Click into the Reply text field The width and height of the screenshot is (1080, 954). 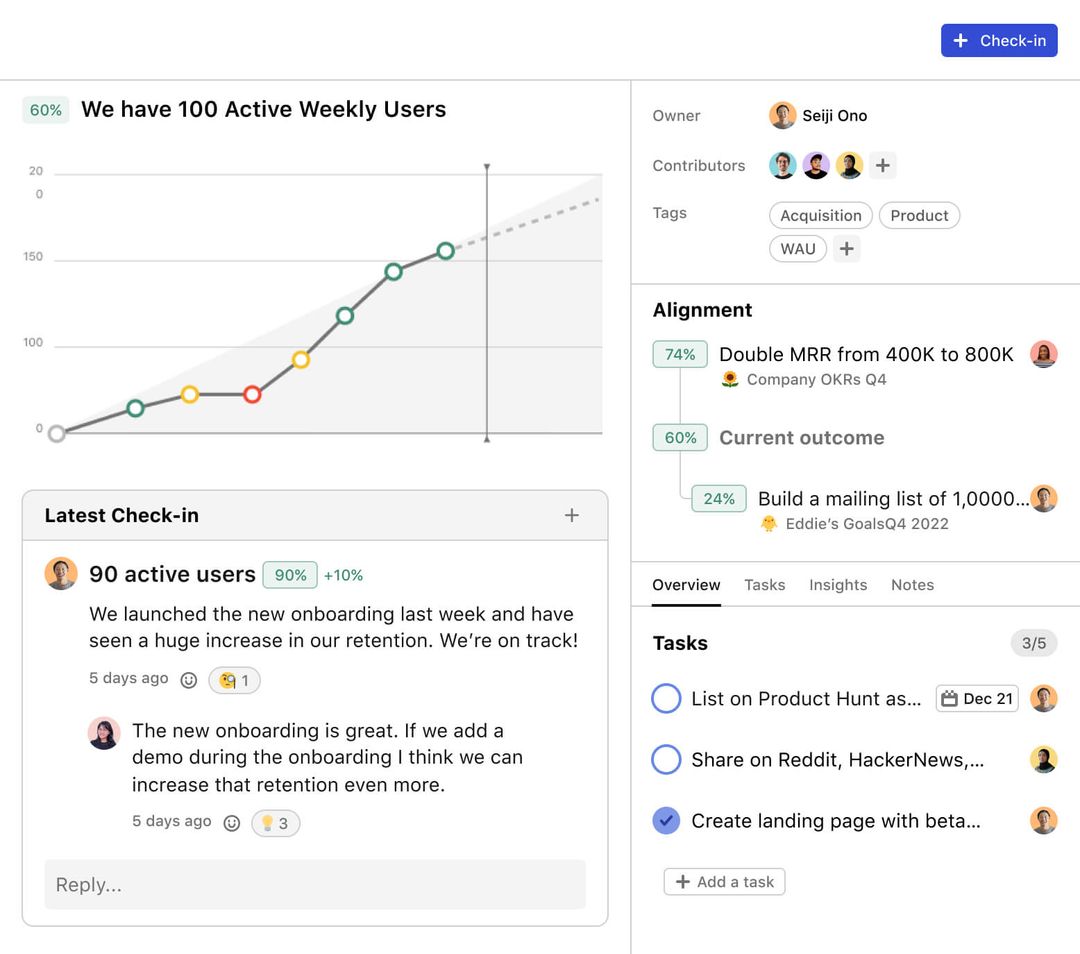tap(315, 884)
